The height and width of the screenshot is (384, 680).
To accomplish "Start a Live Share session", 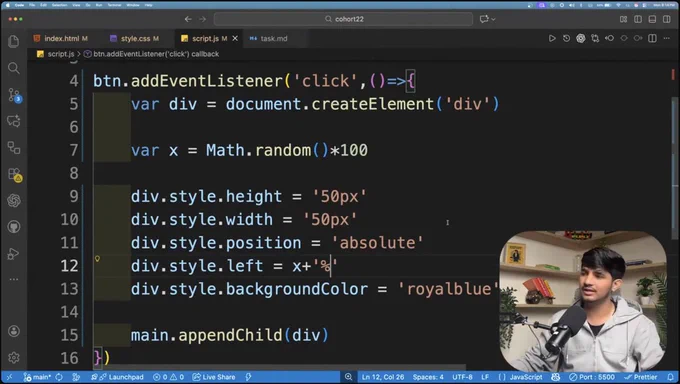I will (x=214, y=377).
